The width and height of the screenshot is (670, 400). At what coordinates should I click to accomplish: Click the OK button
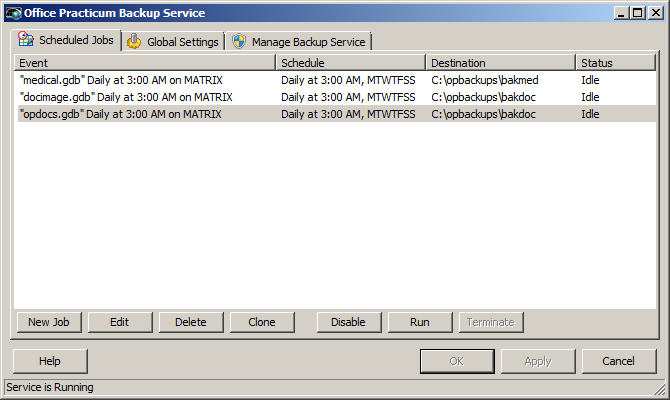click(457, 361)
